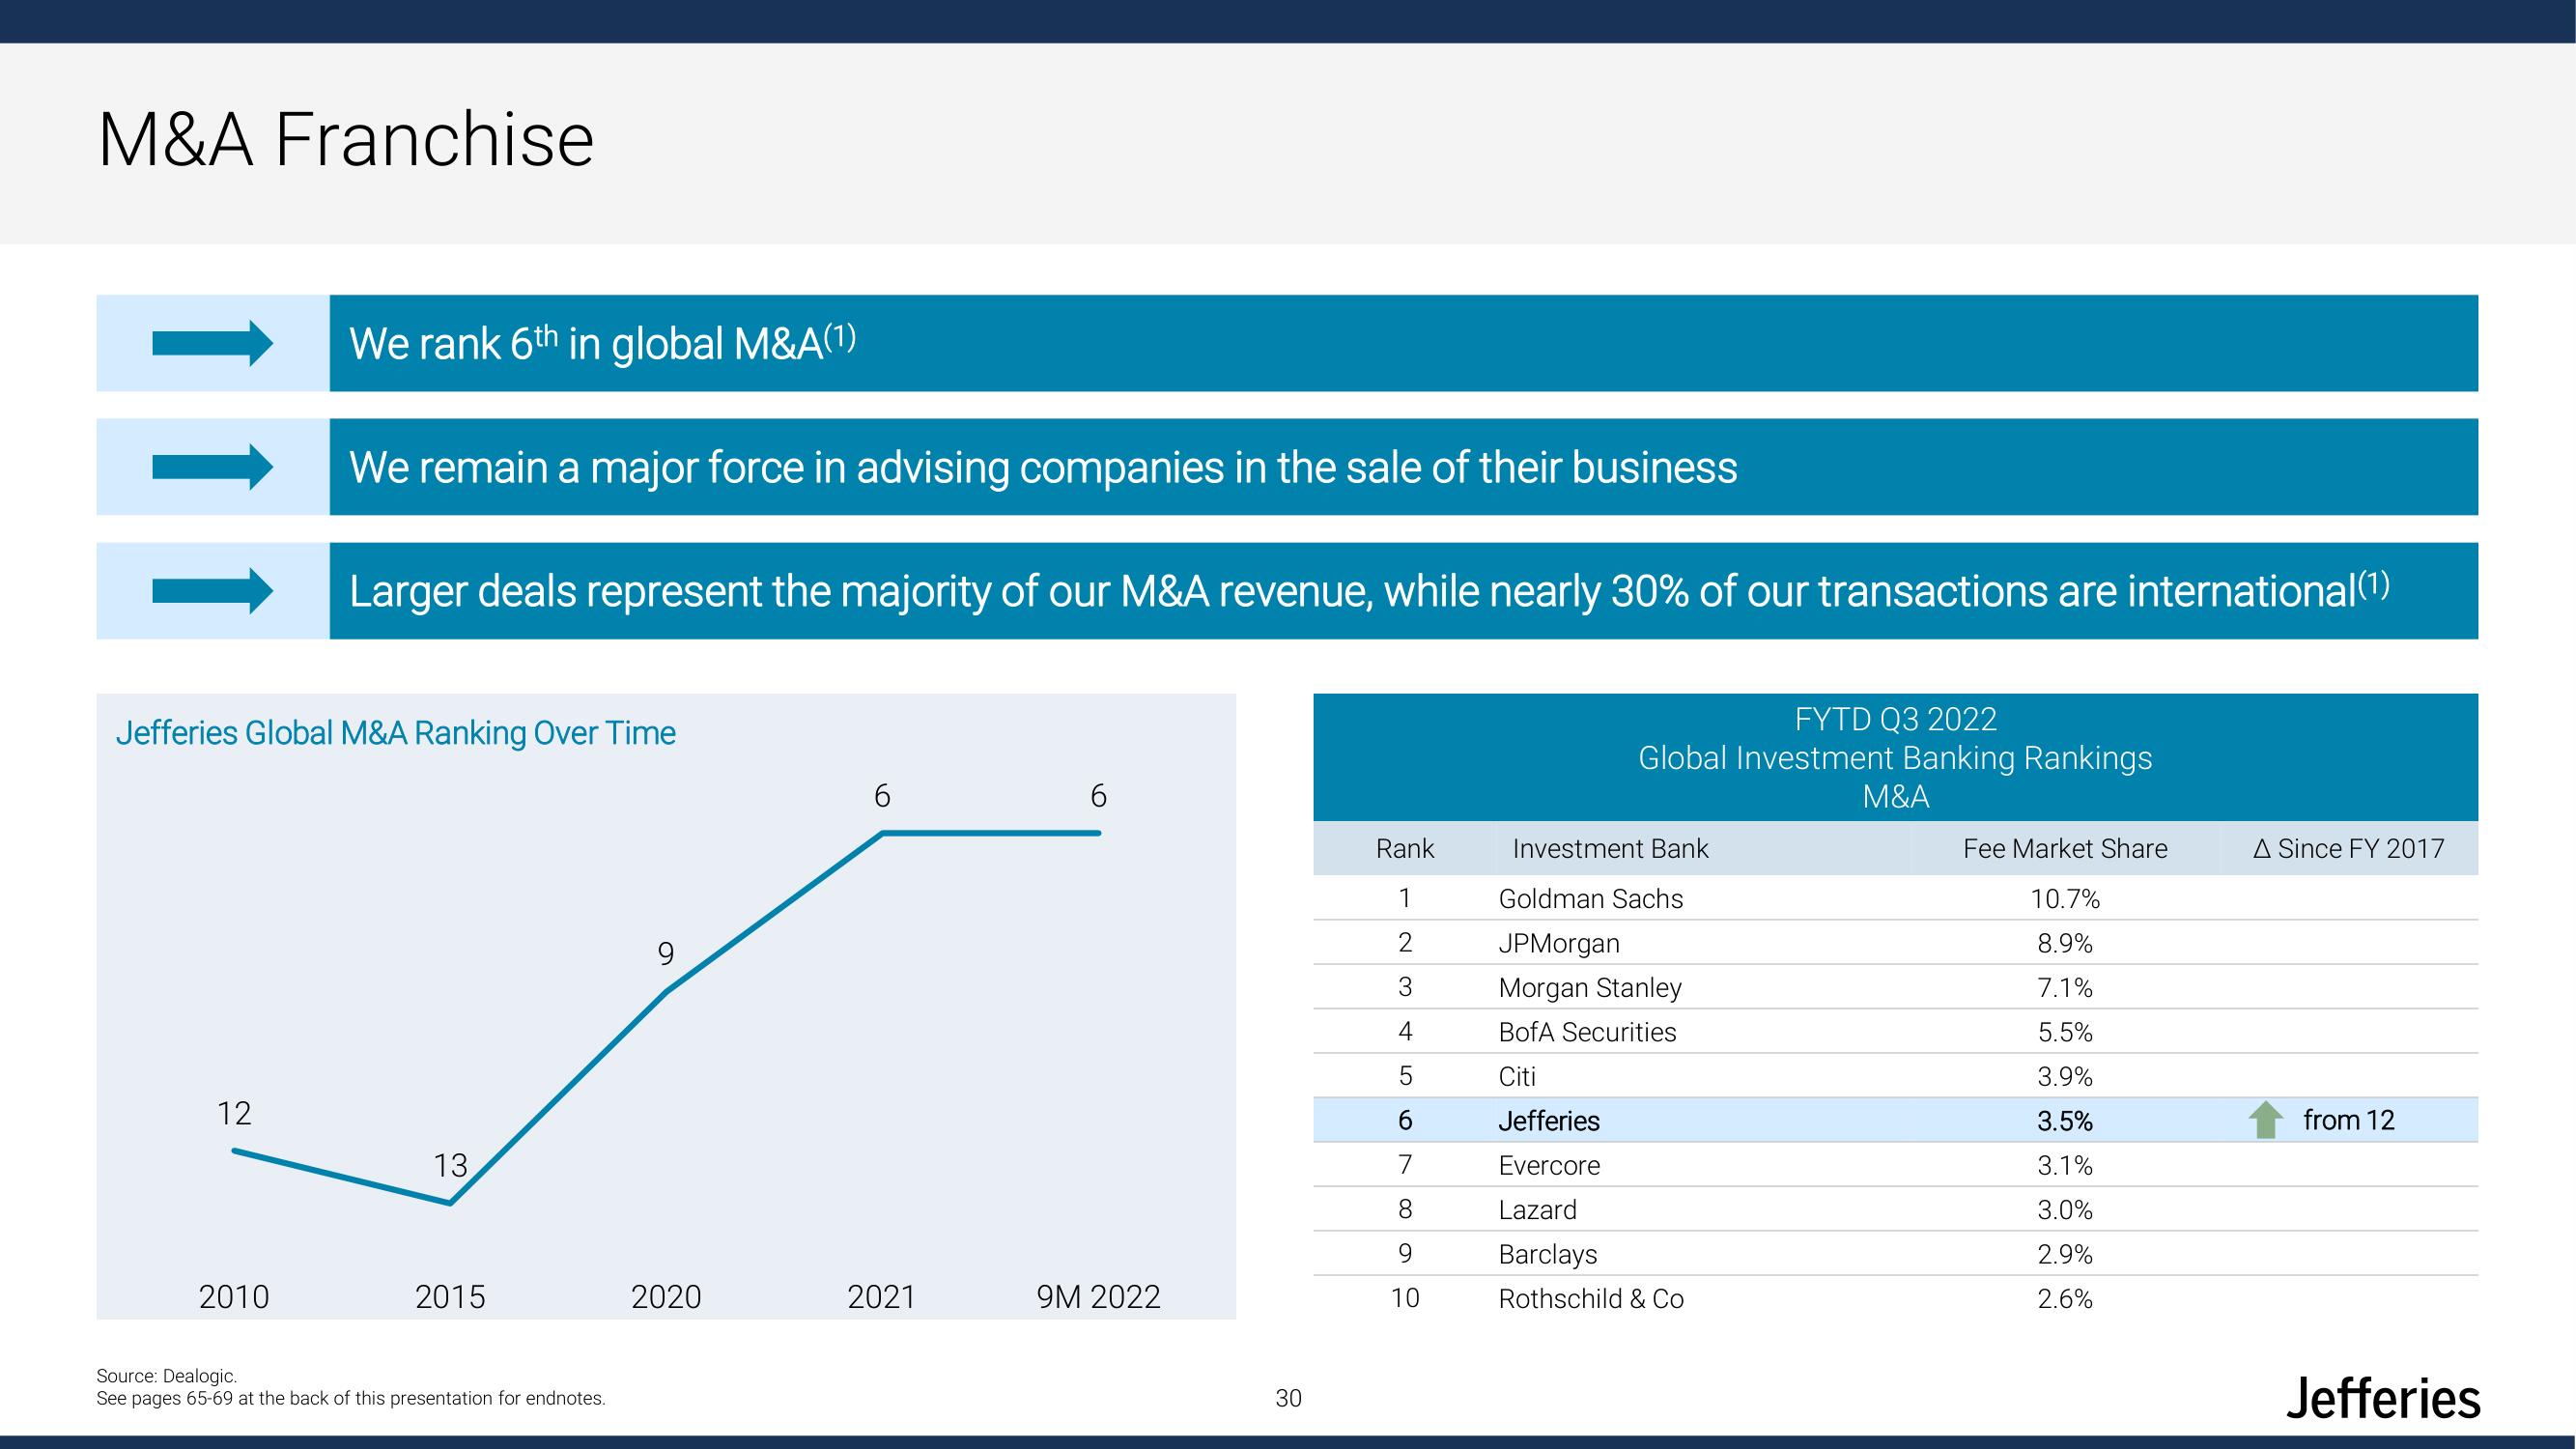2576x1449 pixels.
Task: Click the '2020' axis label
Action: click(666, 1297)
